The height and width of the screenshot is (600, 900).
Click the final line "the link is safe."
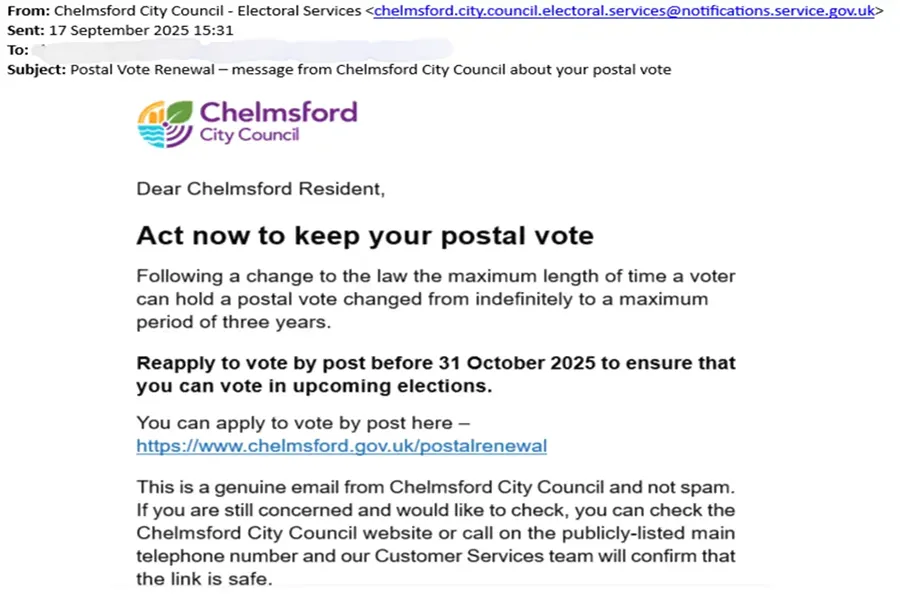coord(203,579)
